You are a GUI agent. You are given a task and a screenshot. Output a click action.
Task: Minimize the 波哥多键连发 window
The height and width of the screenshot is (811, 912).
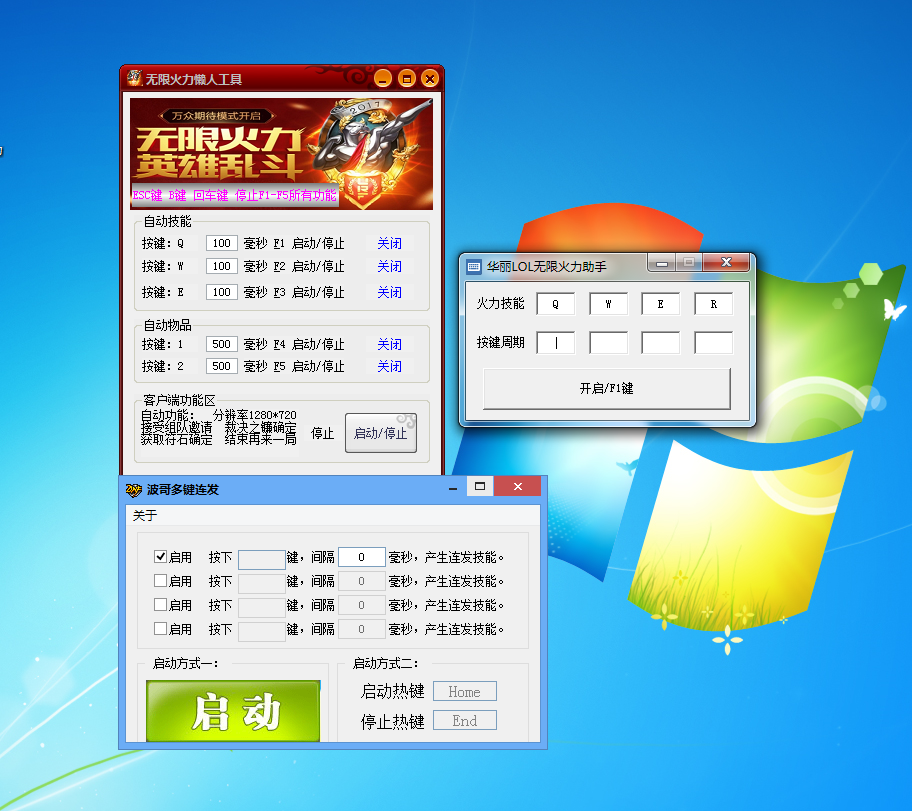pos(453,487)
